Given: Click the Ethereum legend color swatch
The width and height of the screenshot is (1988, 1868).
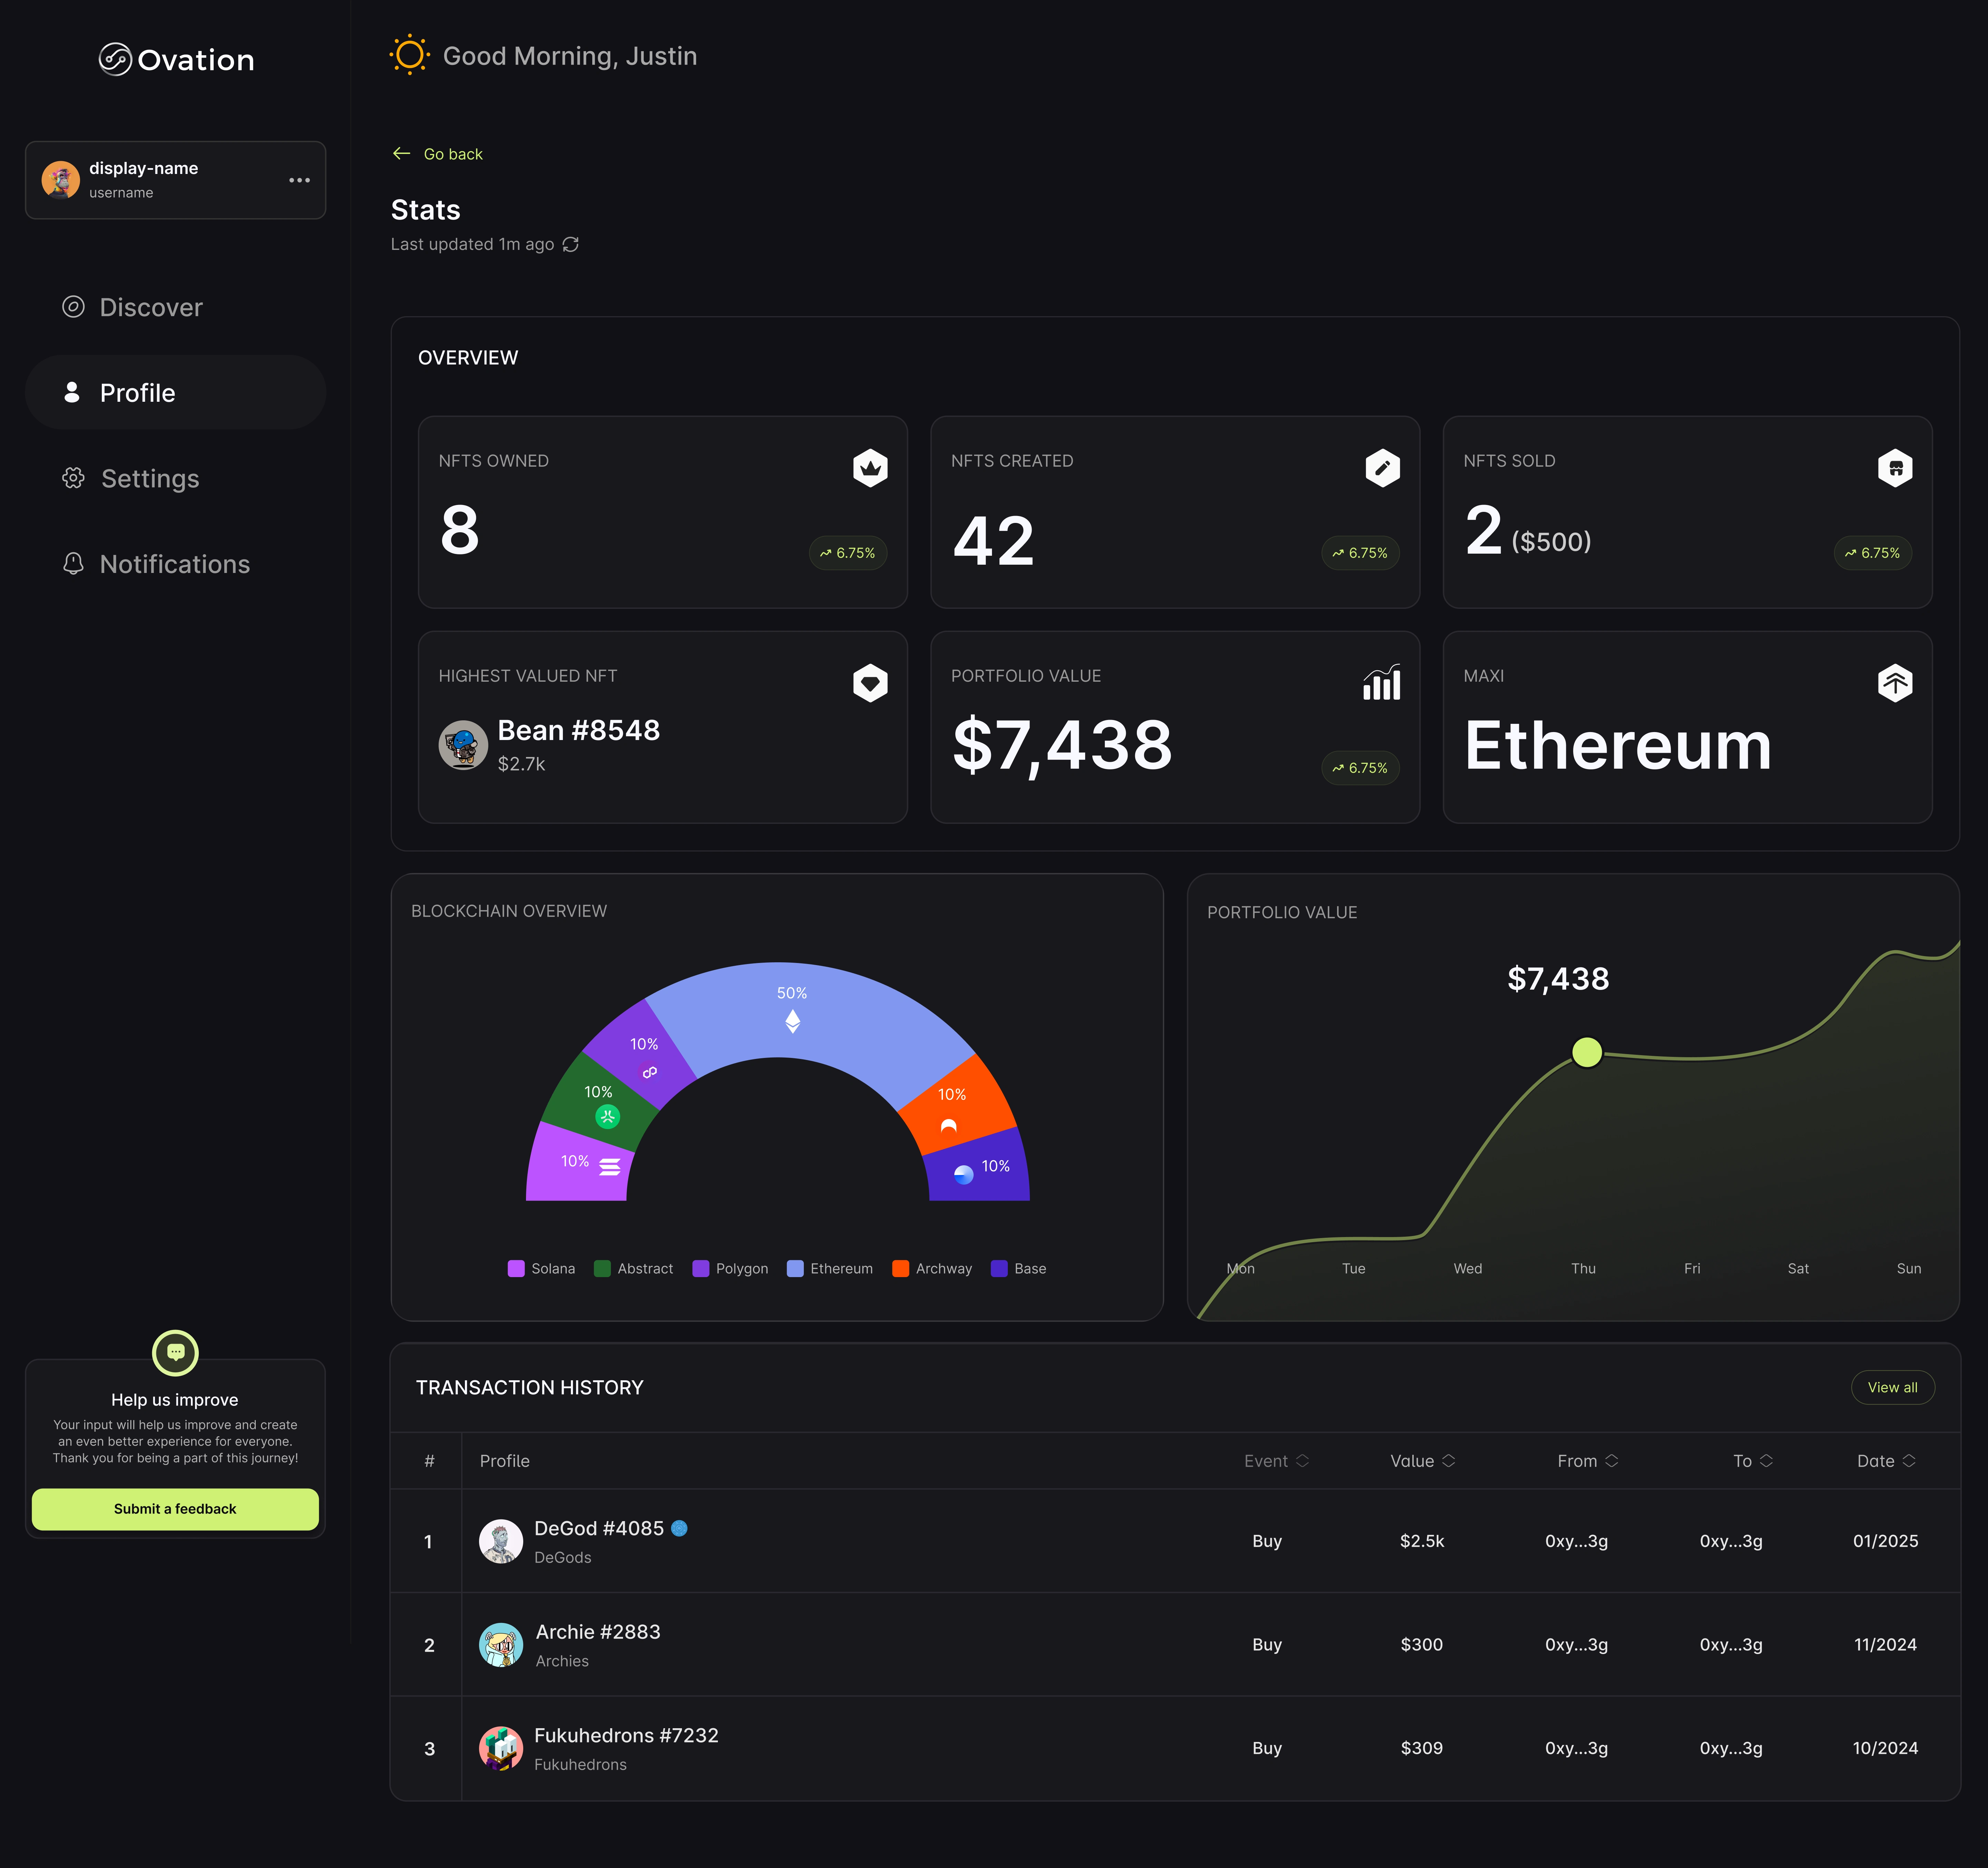Looking at the screenshot, I should (795, 1269).
